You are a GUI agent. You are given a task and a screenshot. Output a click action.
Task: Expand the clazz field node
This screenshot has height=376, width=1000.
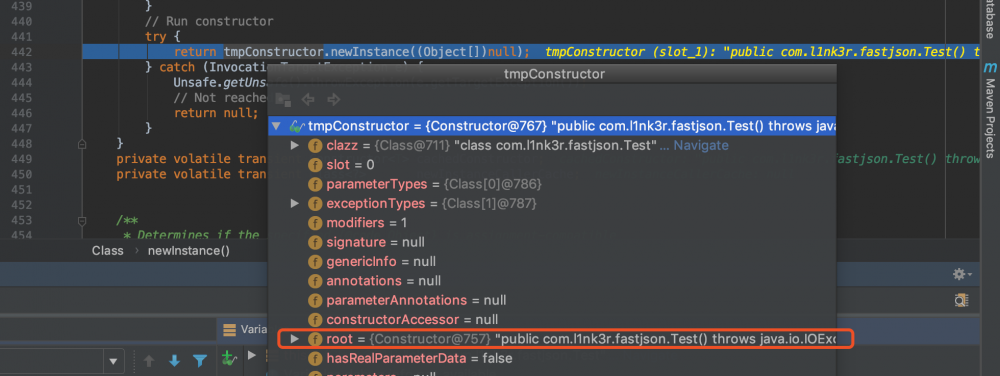coord(295,145)
